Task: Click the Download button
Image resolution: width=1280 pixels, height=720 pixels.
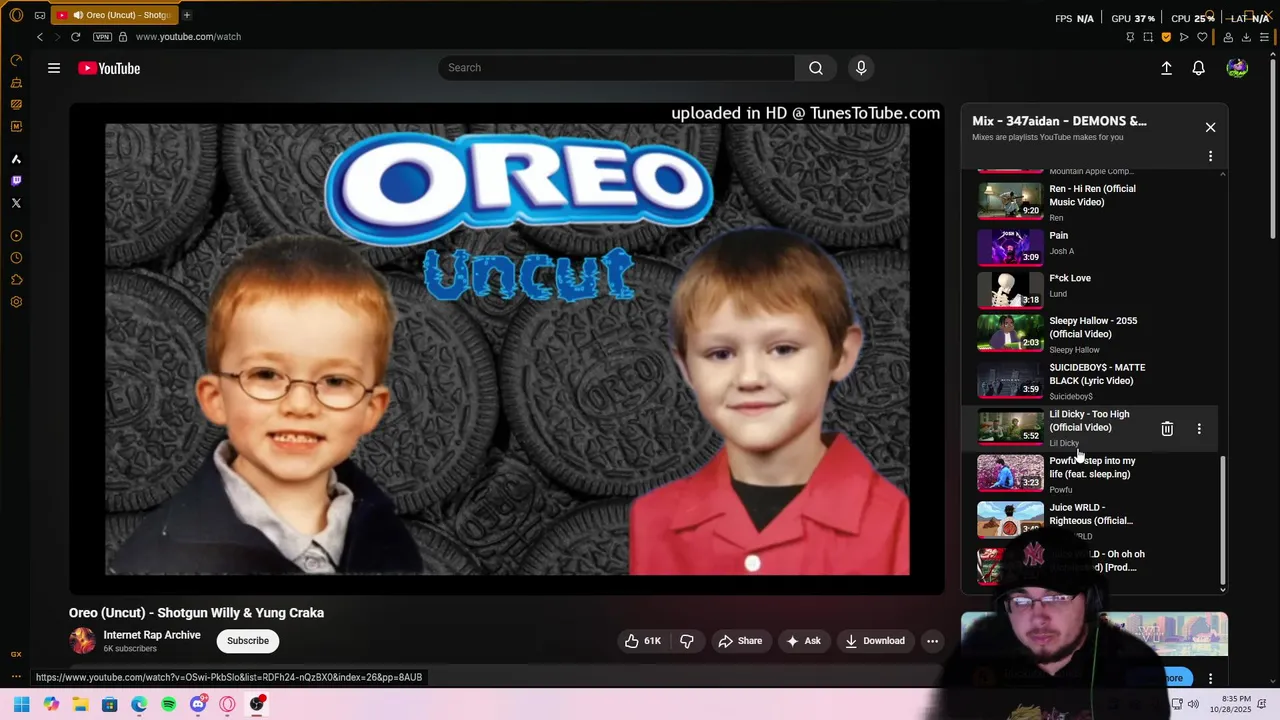Action: 875,641
